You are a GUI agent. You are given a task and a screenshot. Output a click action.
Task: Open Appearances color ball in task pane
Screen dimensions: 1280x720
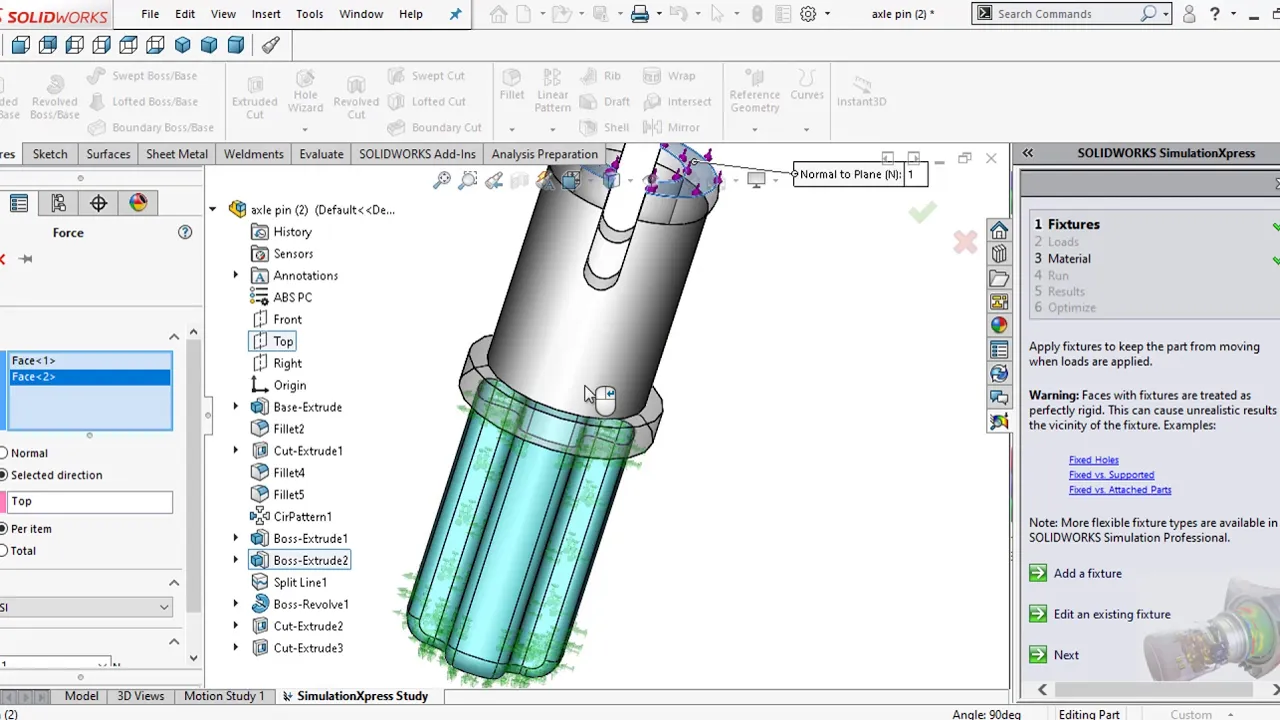click(999, 326)
